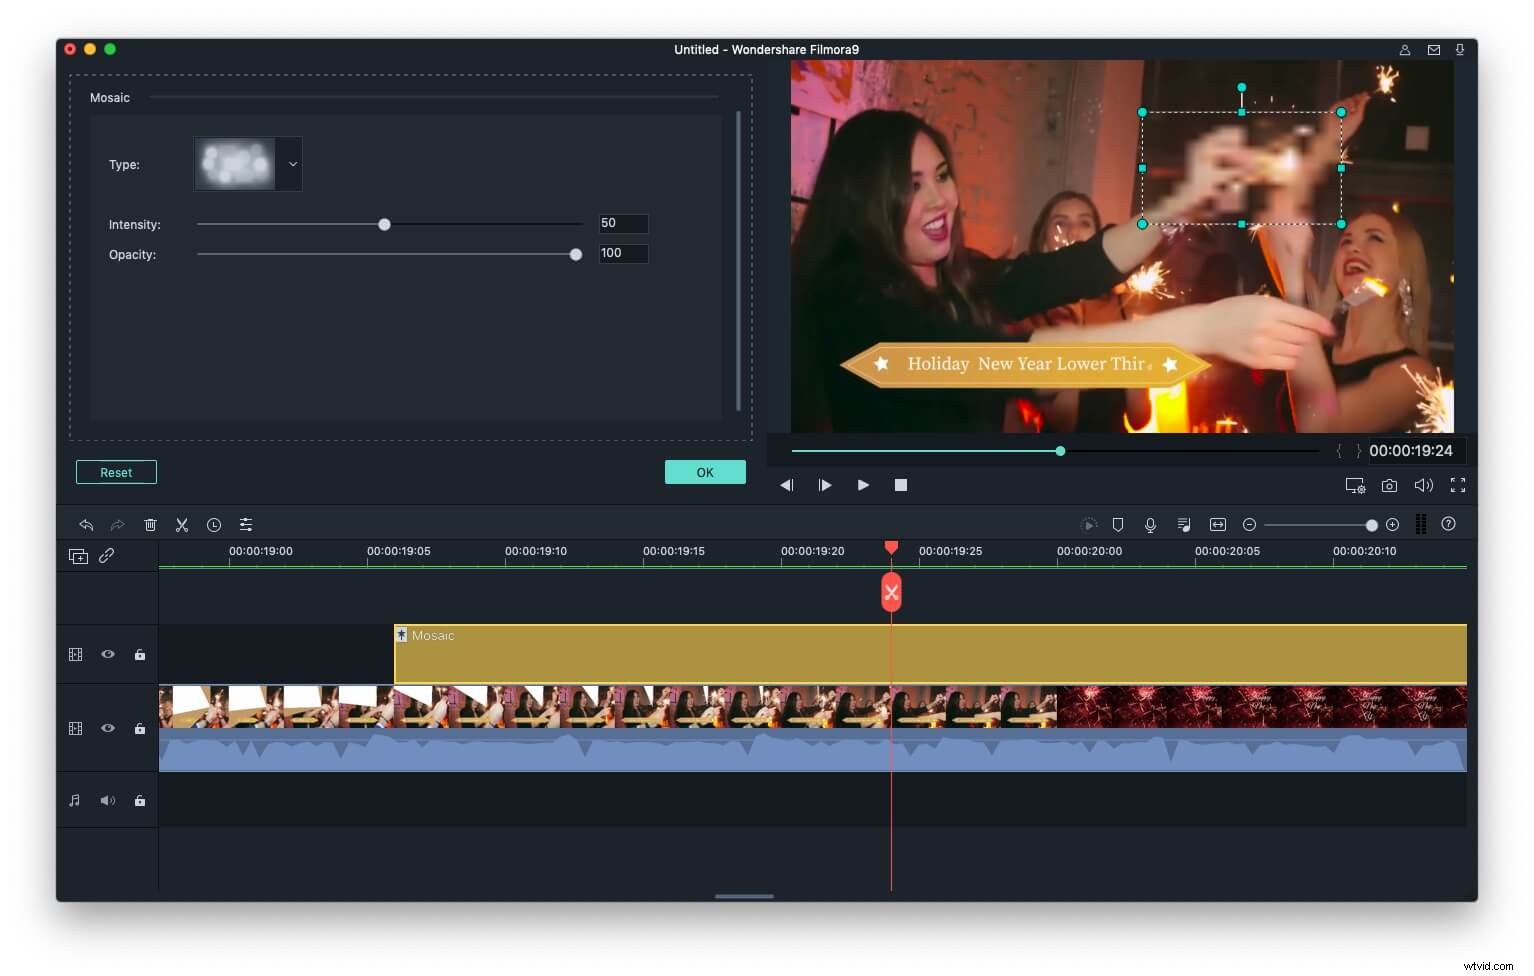Open the speed duration clock icon

[x=214, y=524]
